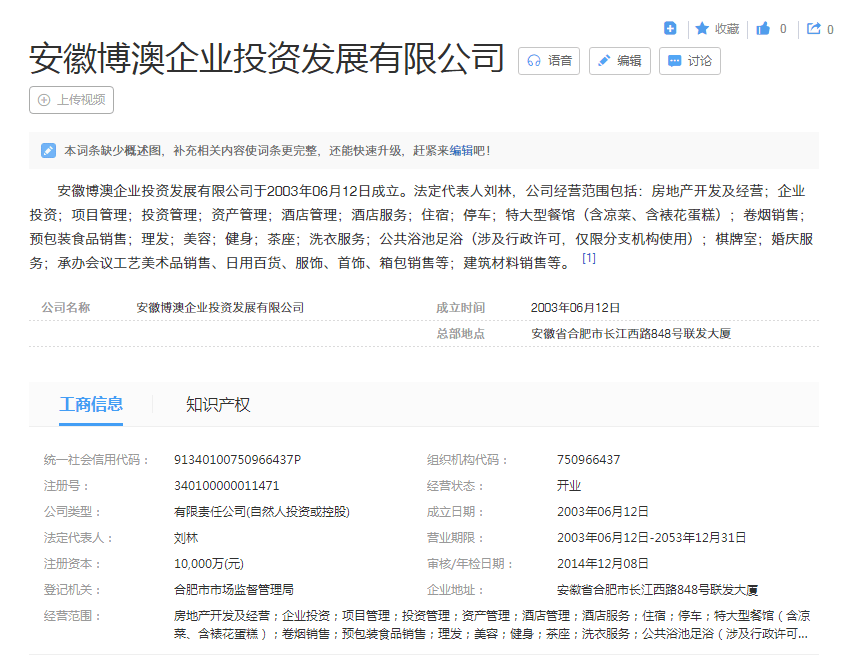Click the blue plus icon at top right
Screen dimensions: 847x658
671,29
